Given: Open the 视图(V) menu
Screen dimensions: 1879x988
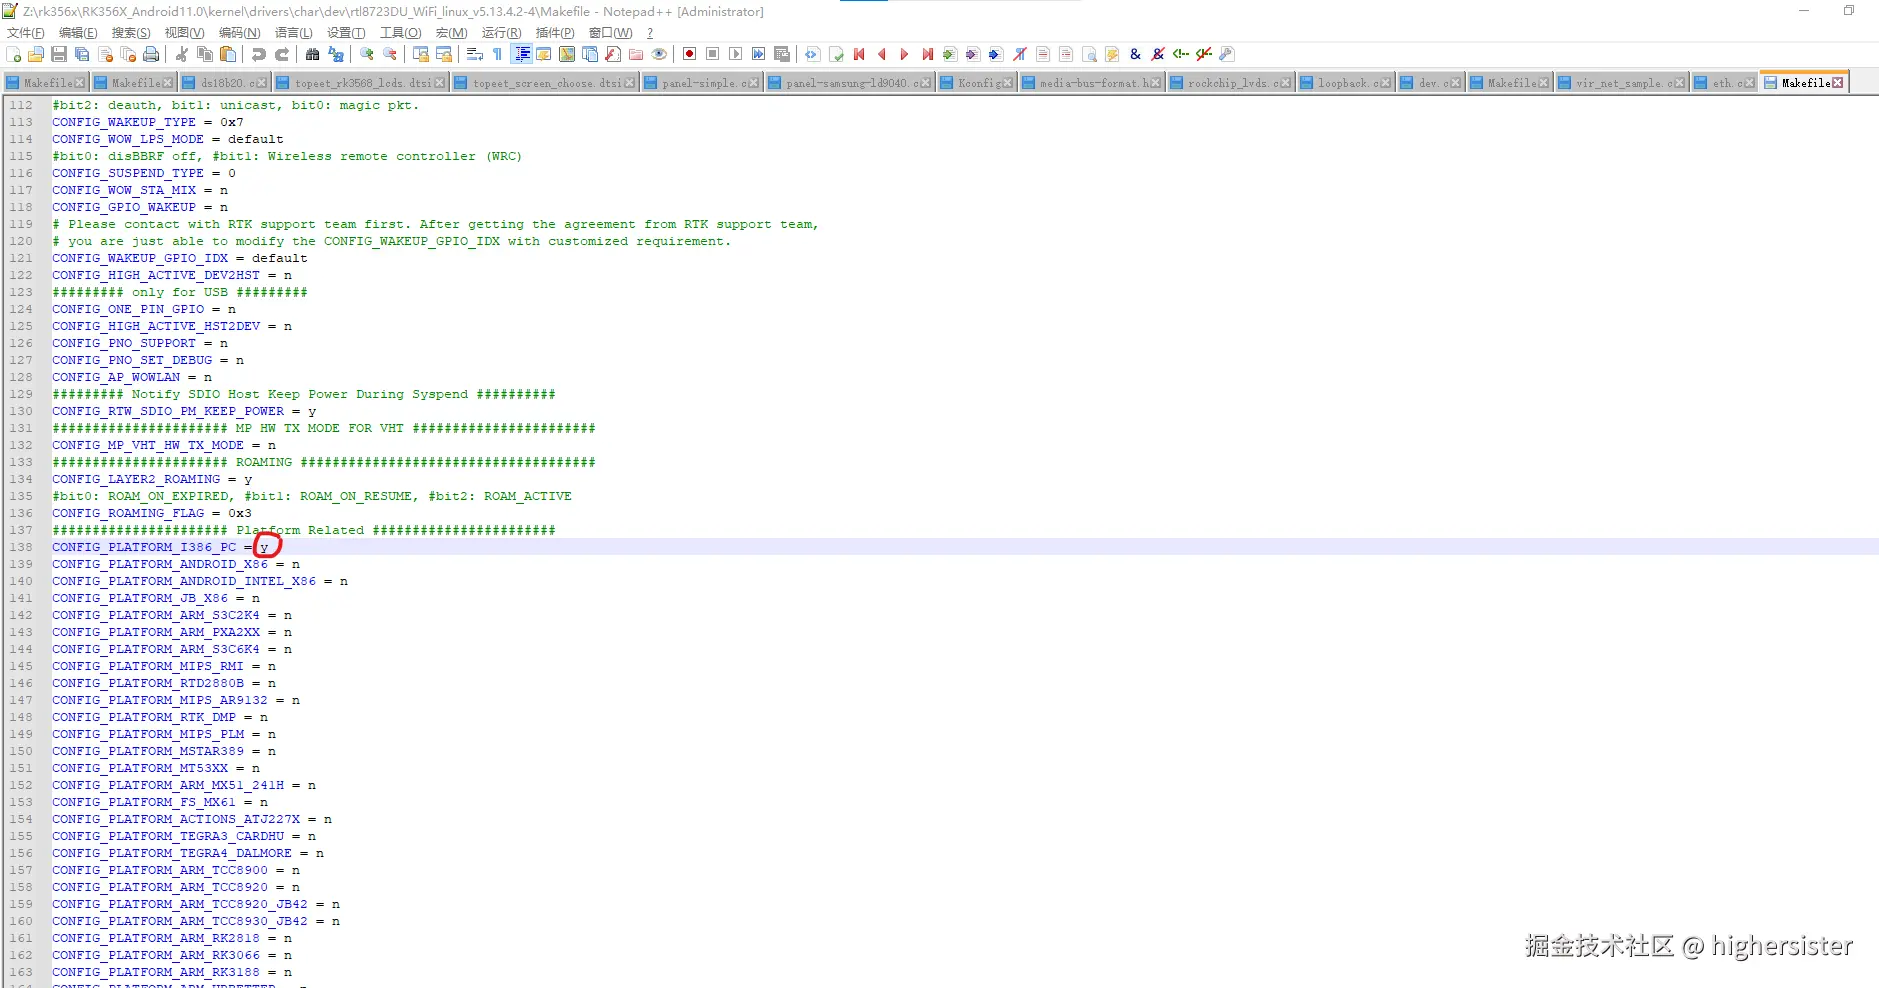Looking at the screenshot, I should pos(184,33).
